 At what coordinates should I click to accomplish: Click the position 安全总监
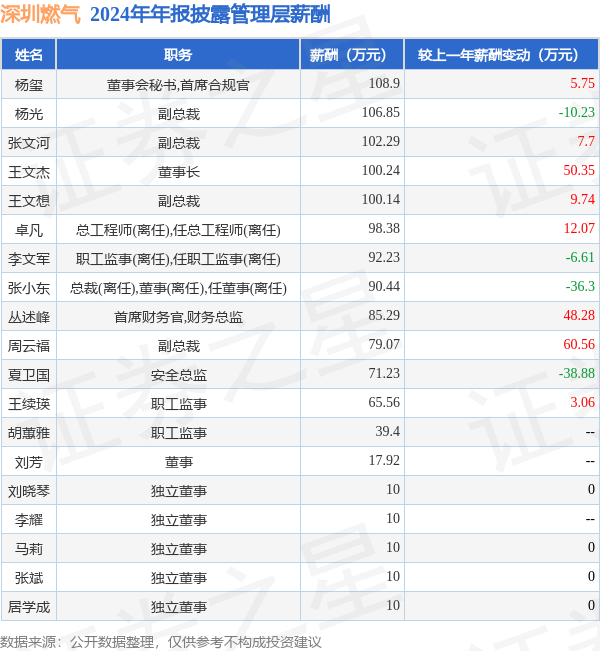179,375
